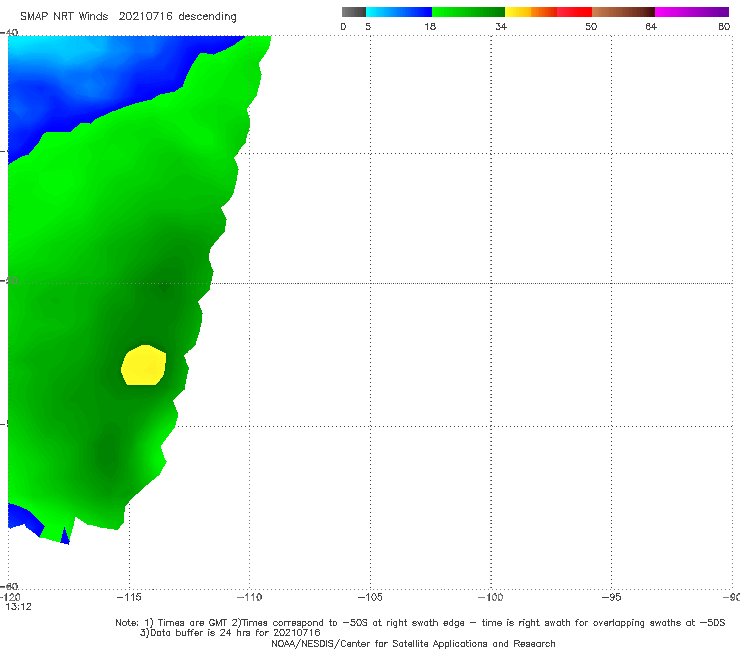
Task: Click the color bar label '64'
Action: point(651,26)
